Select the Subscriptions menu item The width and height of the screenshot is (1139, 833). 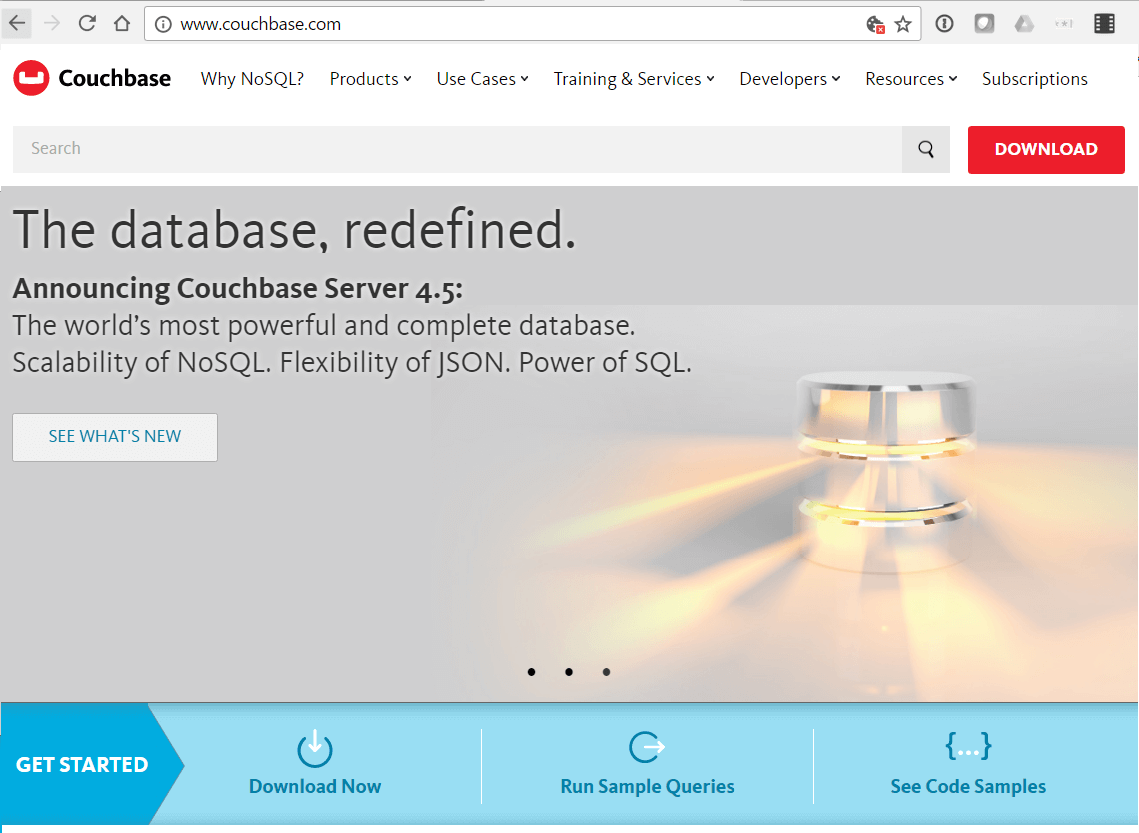tap(1034, 78)
